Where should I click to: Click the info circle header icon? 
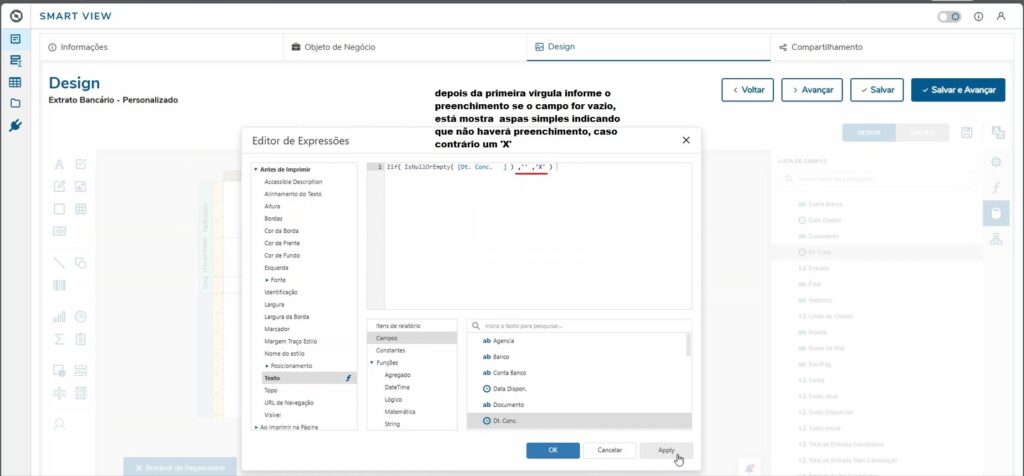(x=978, y=17)
